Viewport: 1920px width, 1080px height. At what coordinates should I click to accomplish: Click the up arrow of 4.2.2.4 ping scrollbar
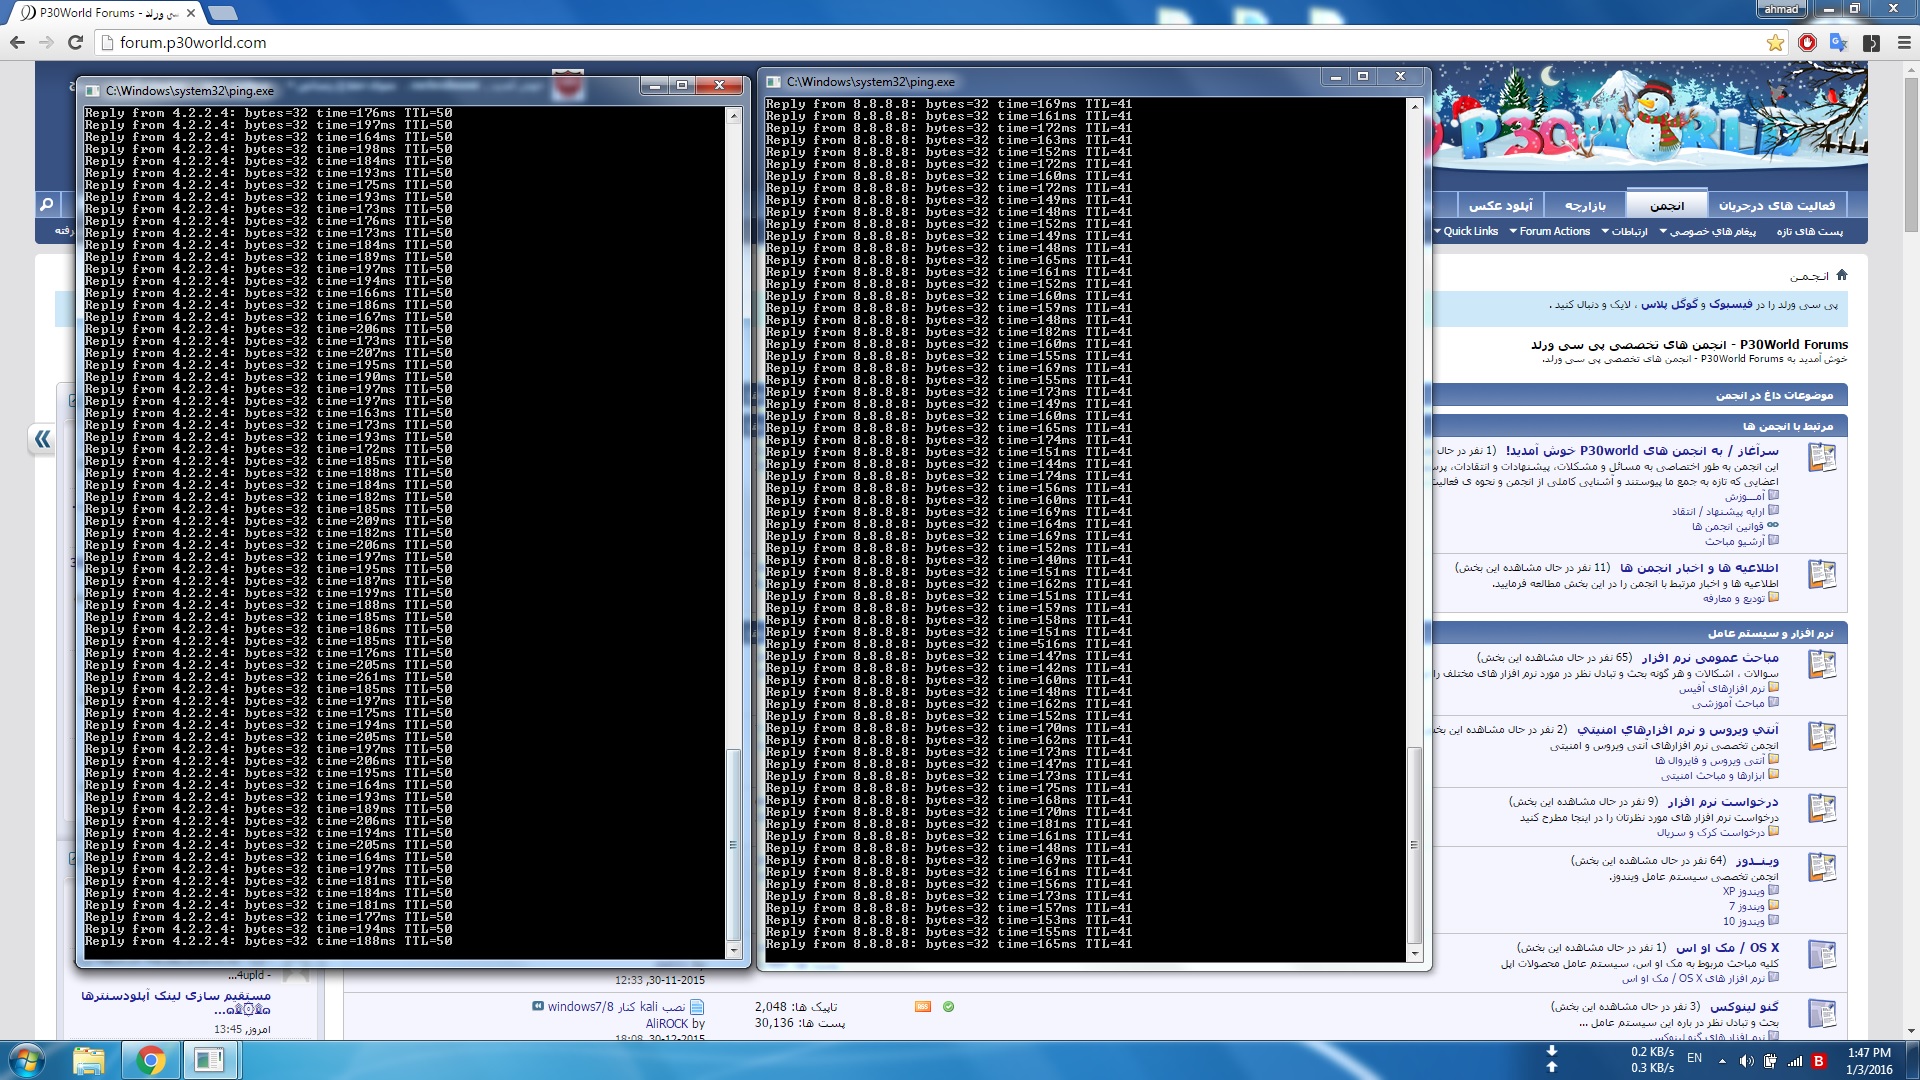734,115
